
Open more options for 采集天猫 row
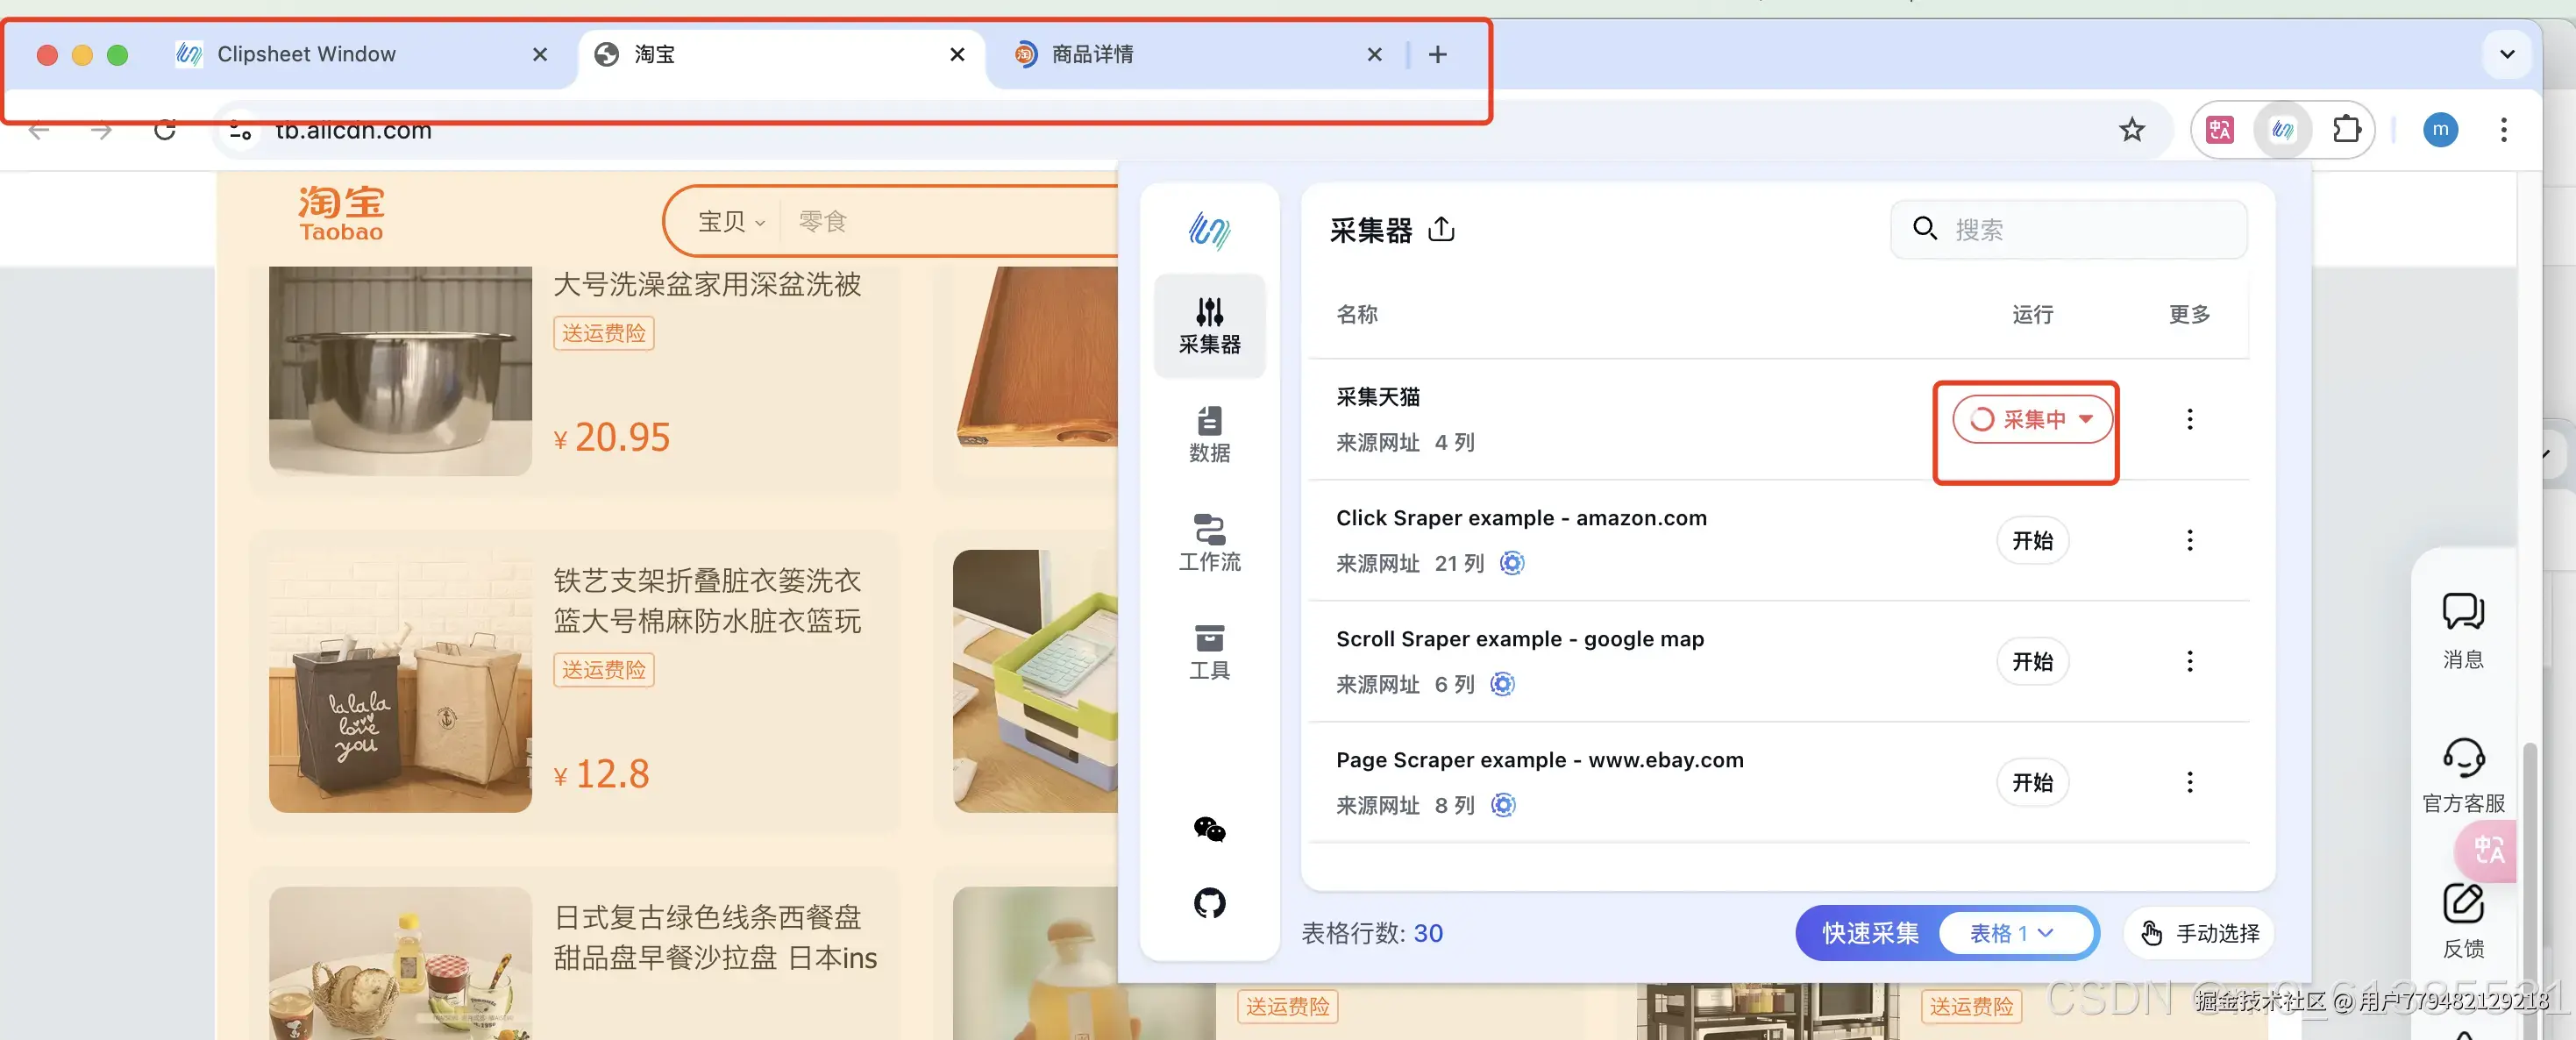(x=2189, y=419)
